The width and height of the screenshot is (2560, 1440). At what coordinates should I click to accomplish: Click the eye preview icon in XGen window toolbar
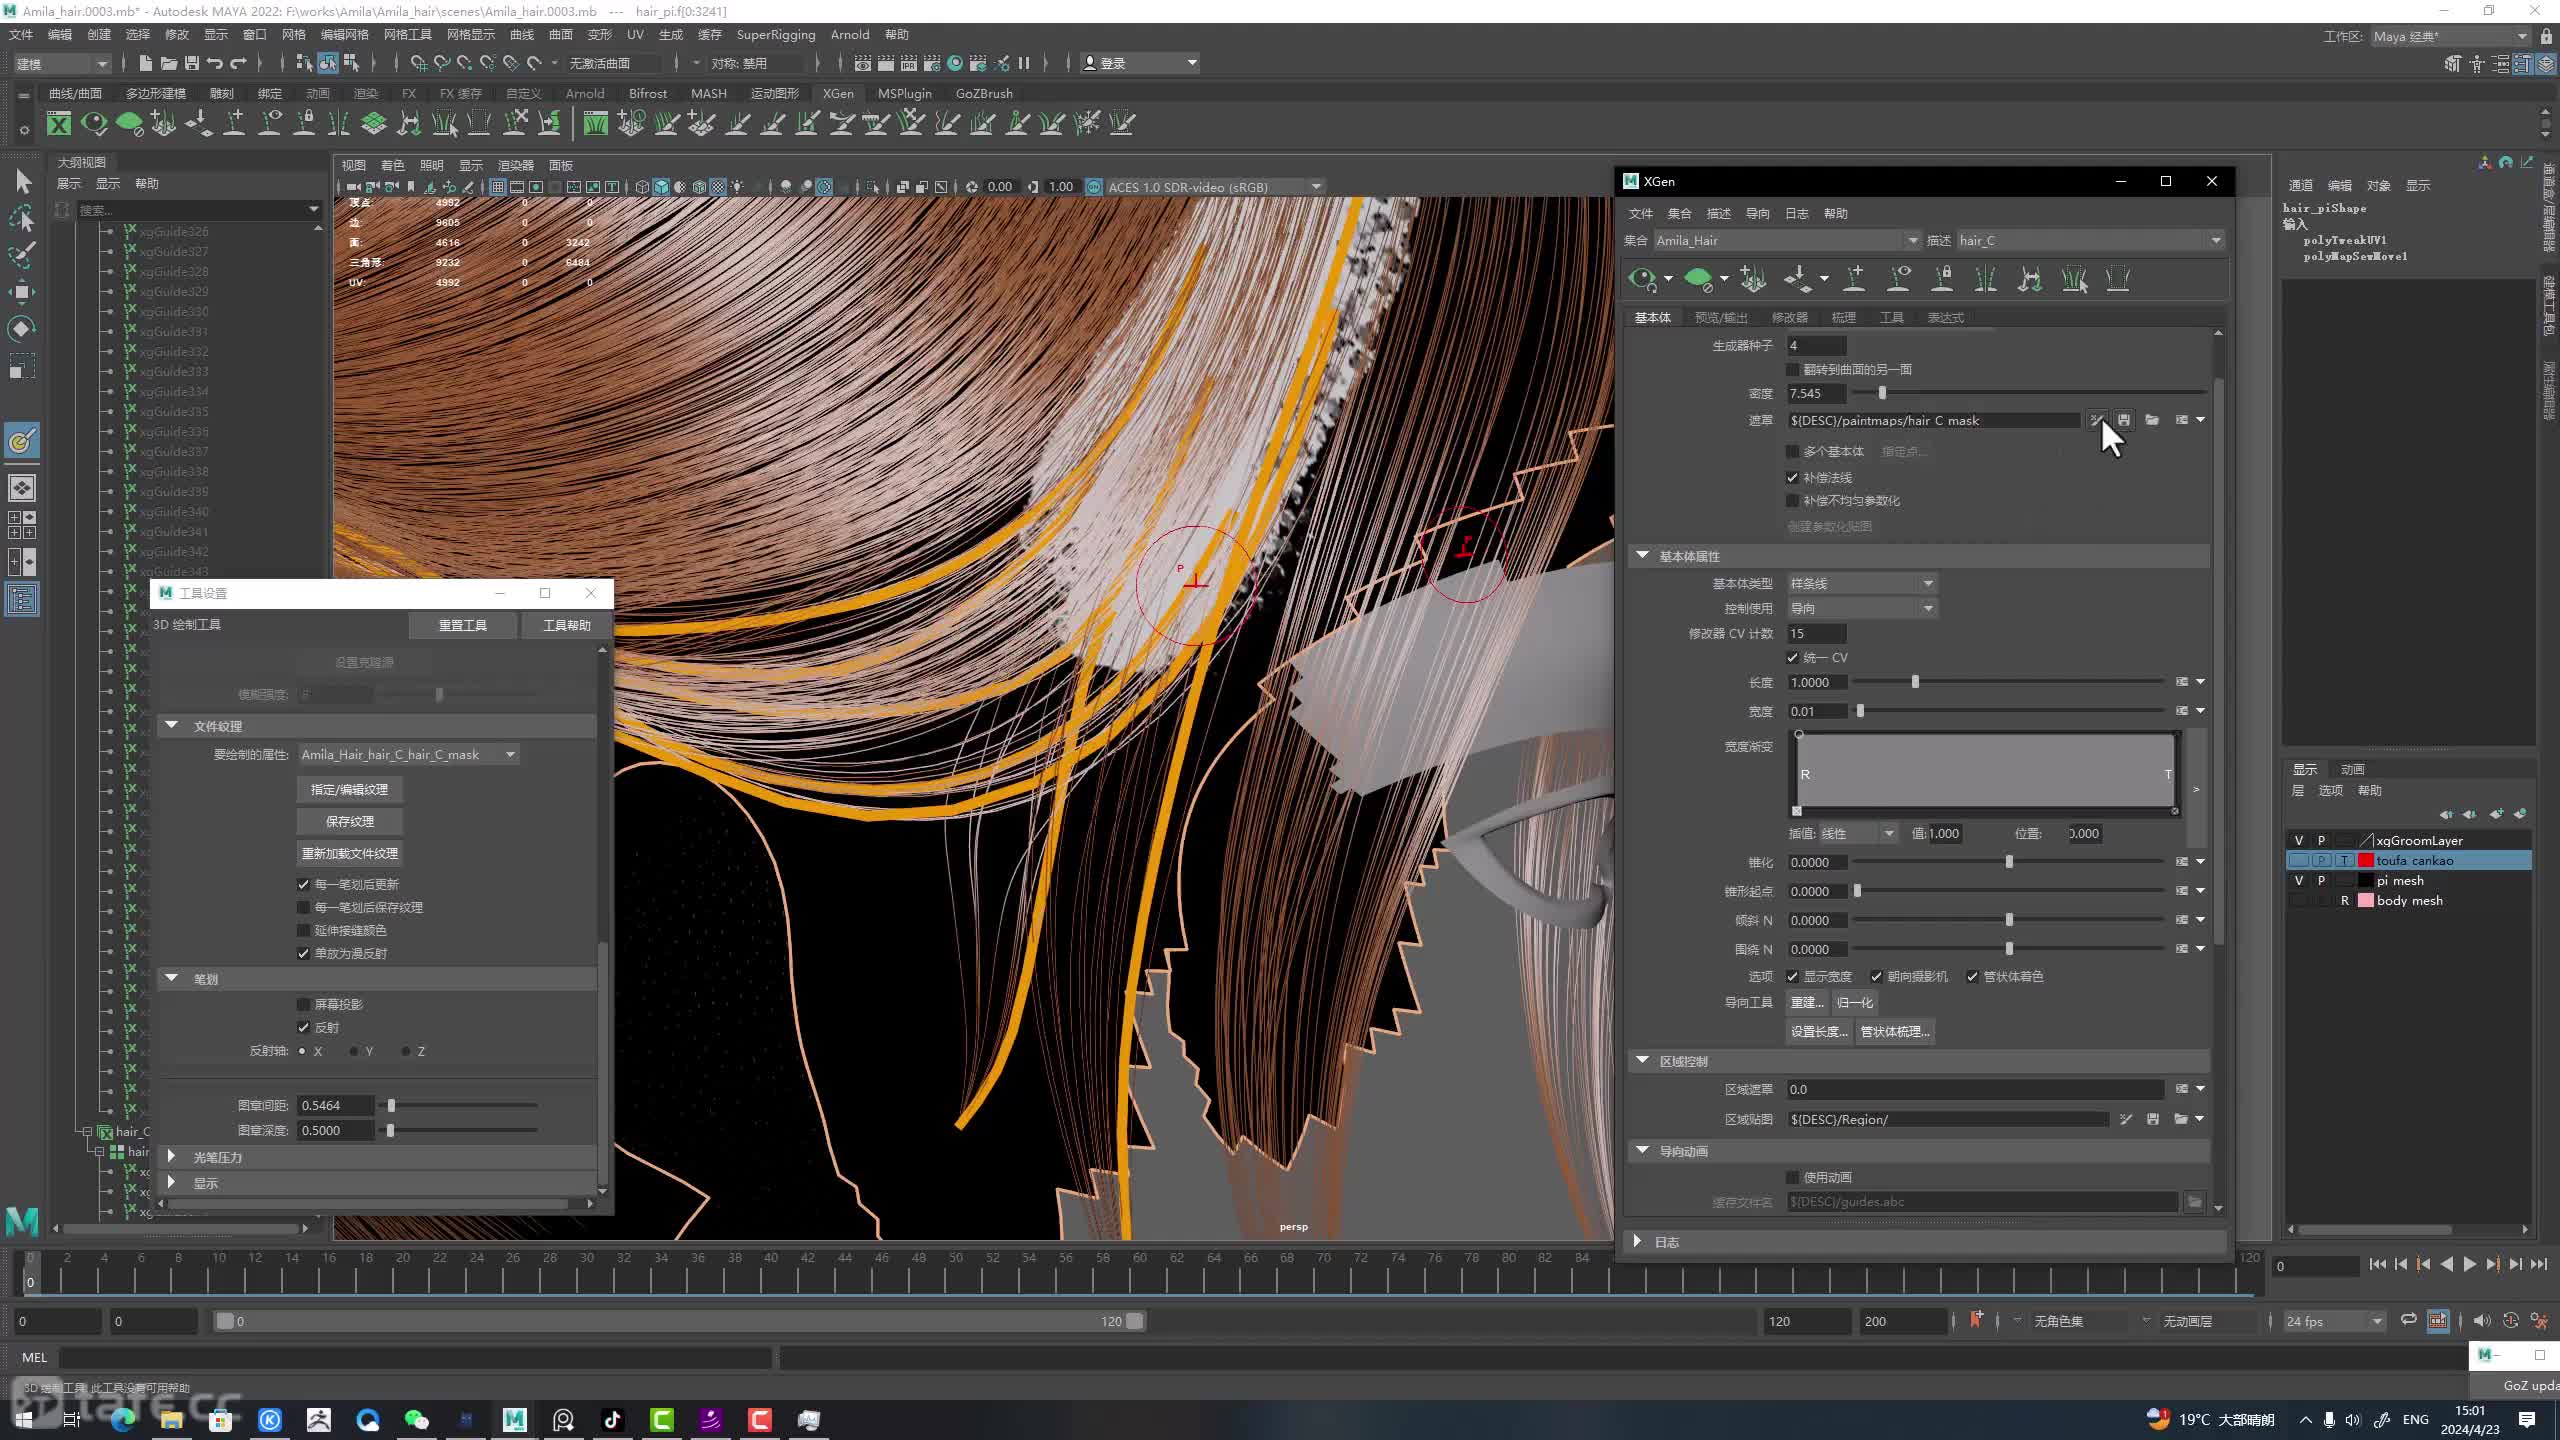click(1642, 279)
